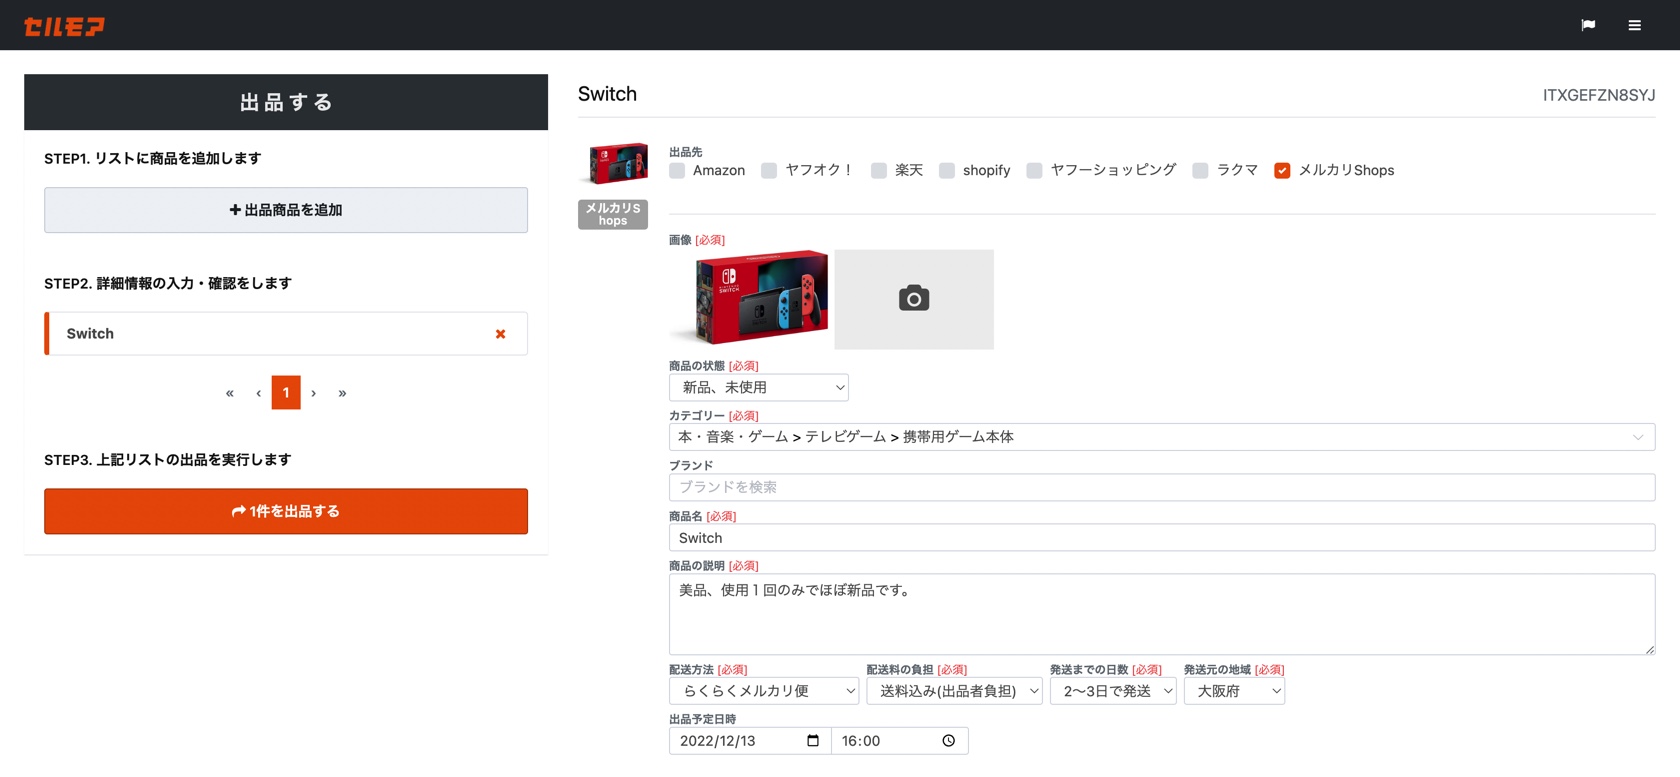Click the メルカリShops gray badge
This screenshot has height=777, width=1680.
point(613,214)
